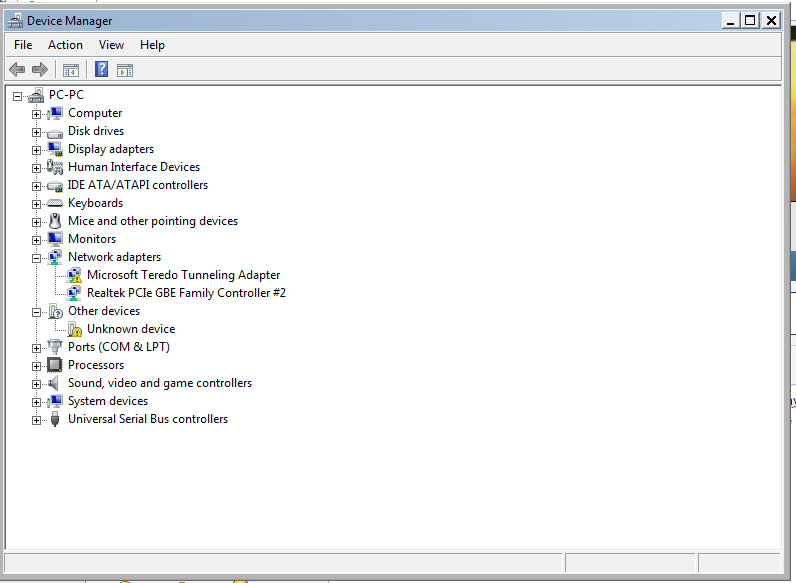Viewport: 796px width, 583px height.
Task: Click the Forward arrow toolbar icon
Action: tap(40, 70)
